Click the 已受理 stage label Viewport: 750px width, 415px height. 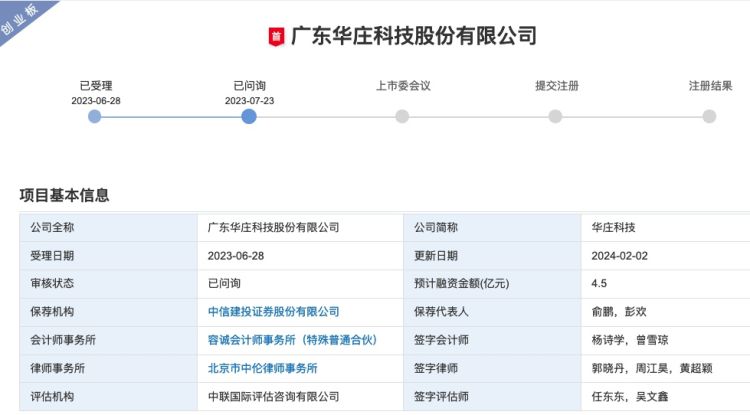pyautogui.click(x=96, y=86)
